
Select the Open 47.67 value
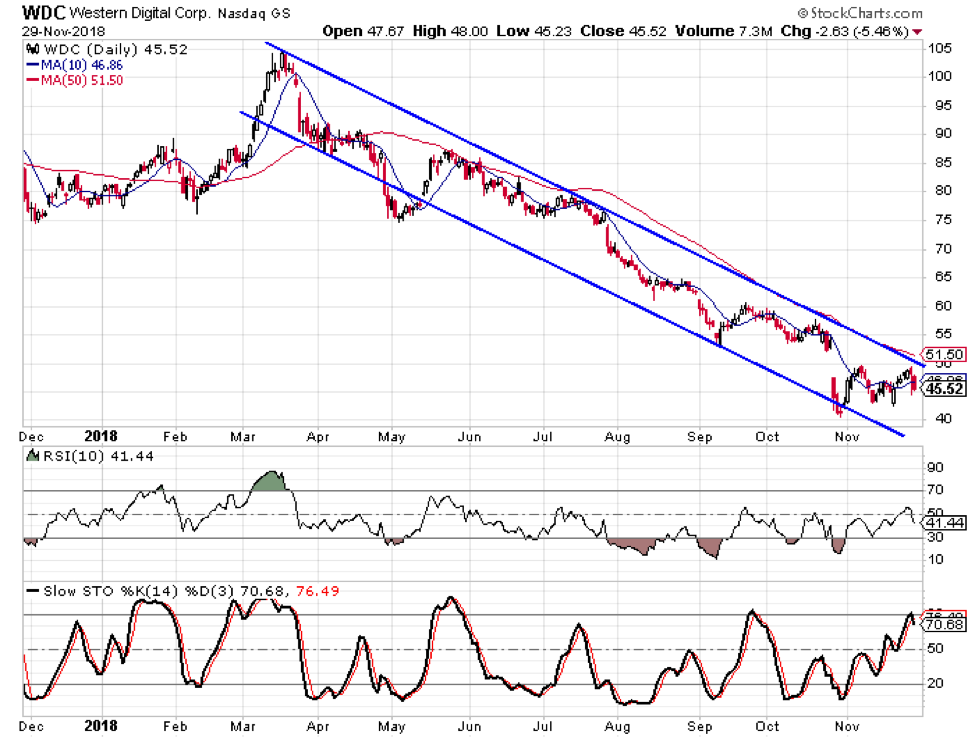coord(363,31)
